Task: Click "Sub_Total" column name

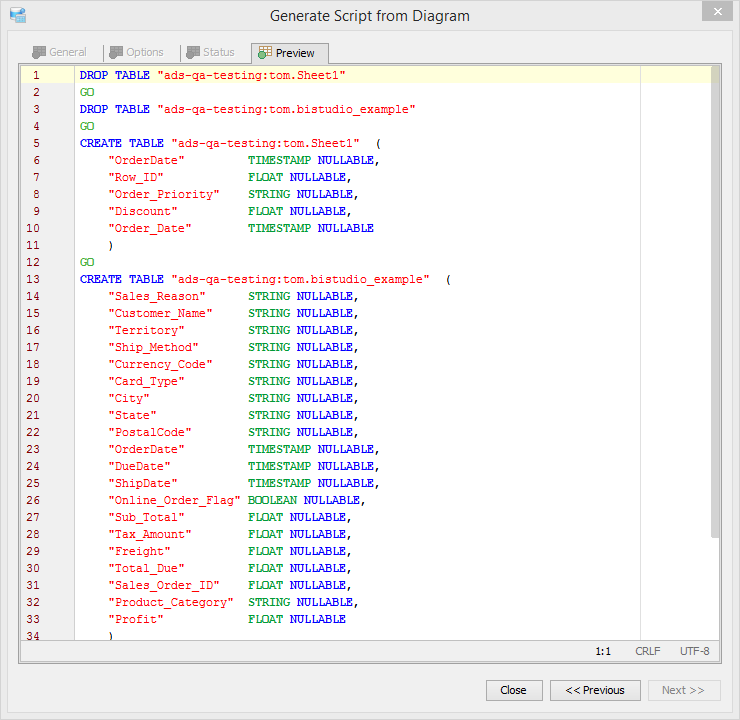Action: tap(146, 517)
